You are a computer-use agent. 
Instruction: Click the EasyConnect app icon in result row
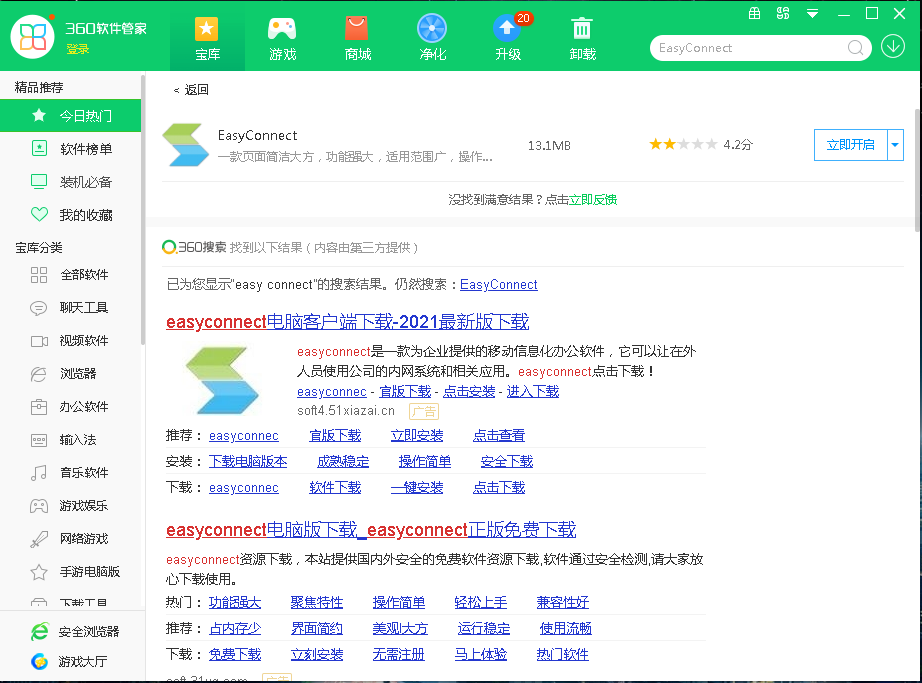pos(185,145)
